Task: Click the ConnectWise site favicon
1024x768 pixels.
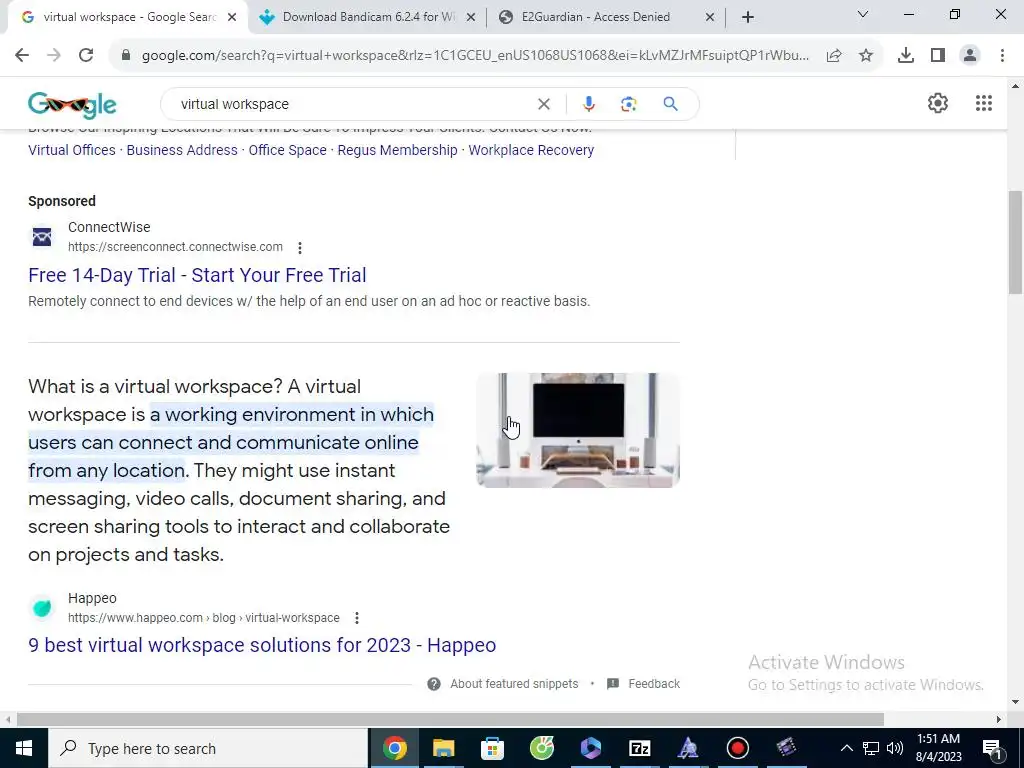Action: pyautogui.click(x=42, y=236)
